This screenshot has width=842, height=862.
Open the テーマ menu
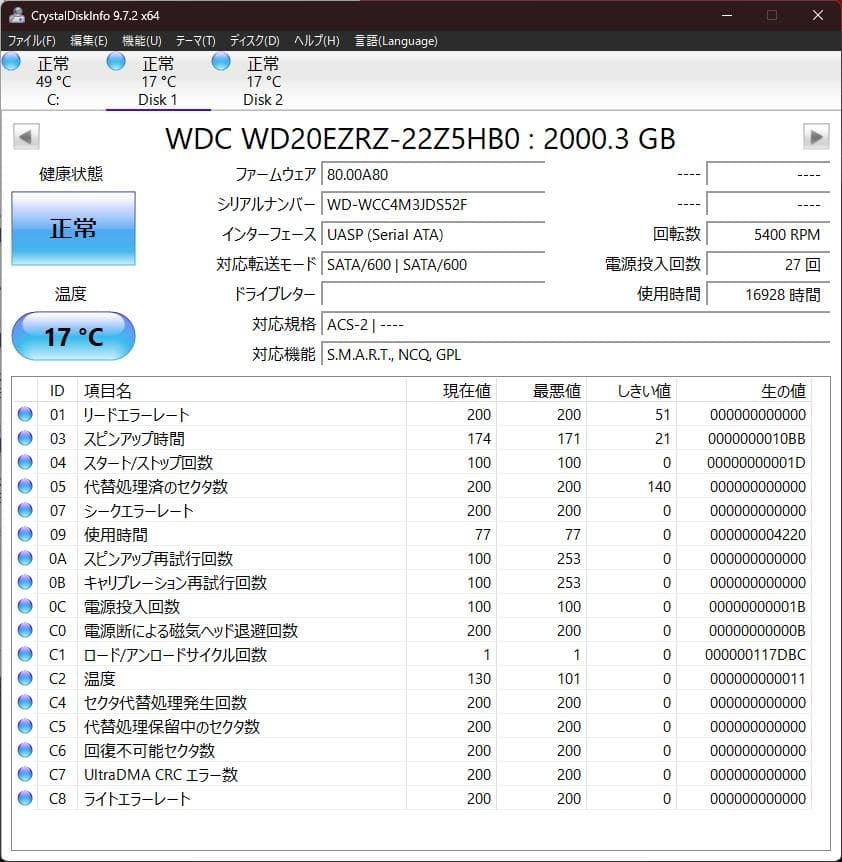click(x=197, y=40)
